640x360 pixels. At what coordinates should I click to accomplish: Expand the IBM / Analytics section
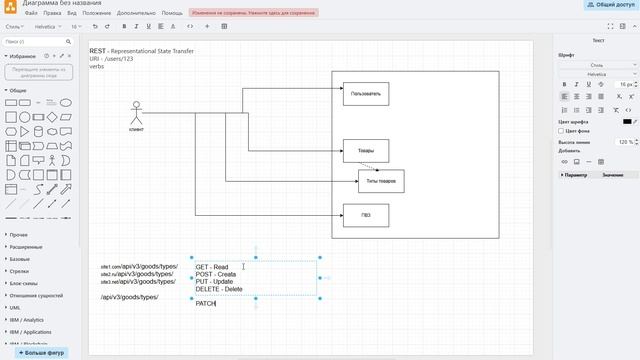pyautogui.click(x=27, y=320)
